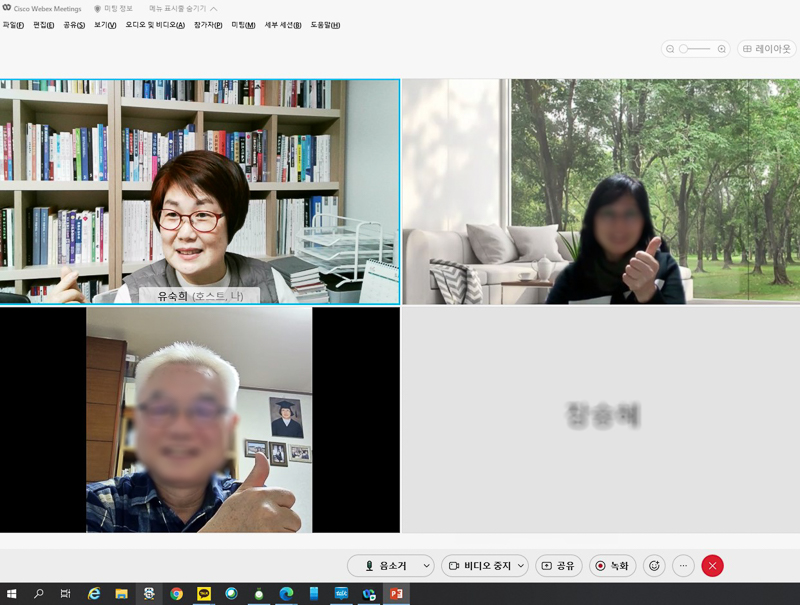Image resolution: width=800 pixels, height=605 pixels.
Task: Collapse menu bar via 메뉴 표시줄 숨기기
Action: click(x=182, y=9)
